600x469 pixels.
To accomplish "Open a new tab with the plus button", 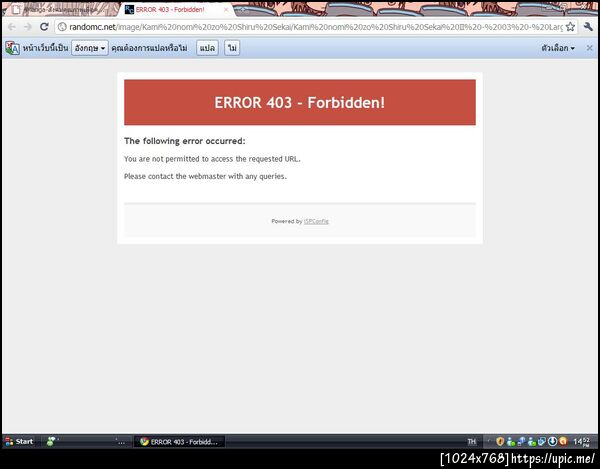I will tap(243, 10).
